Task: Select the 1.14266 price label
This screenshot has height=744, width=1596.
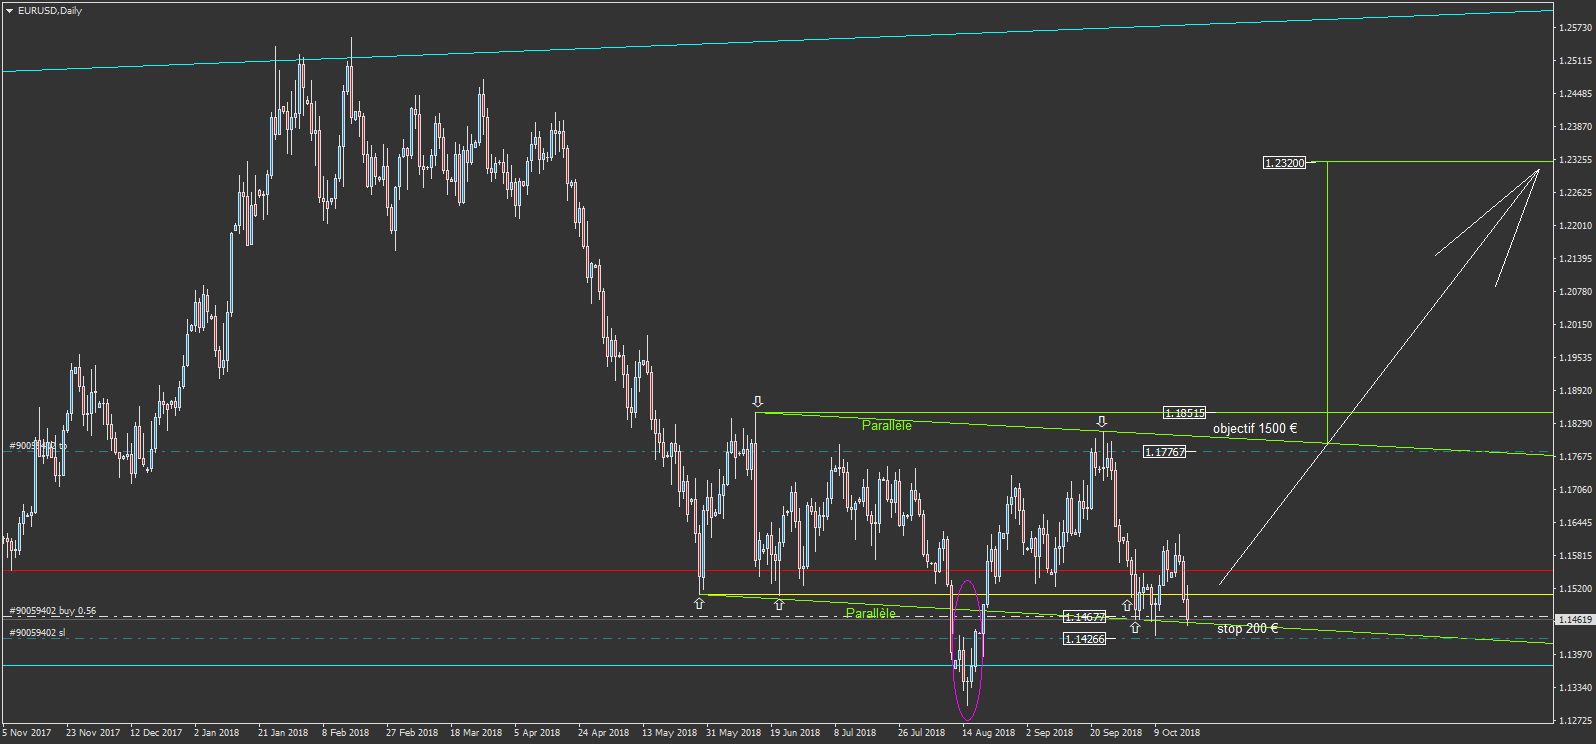Action: [1085, 639]
